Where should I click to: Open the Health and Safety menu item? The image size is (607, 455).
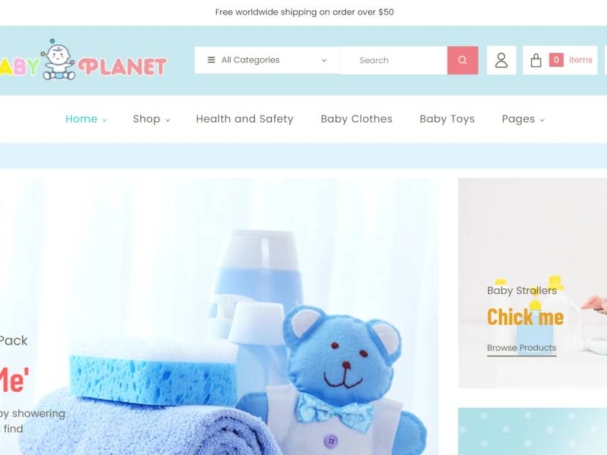[x=245, y=119]
